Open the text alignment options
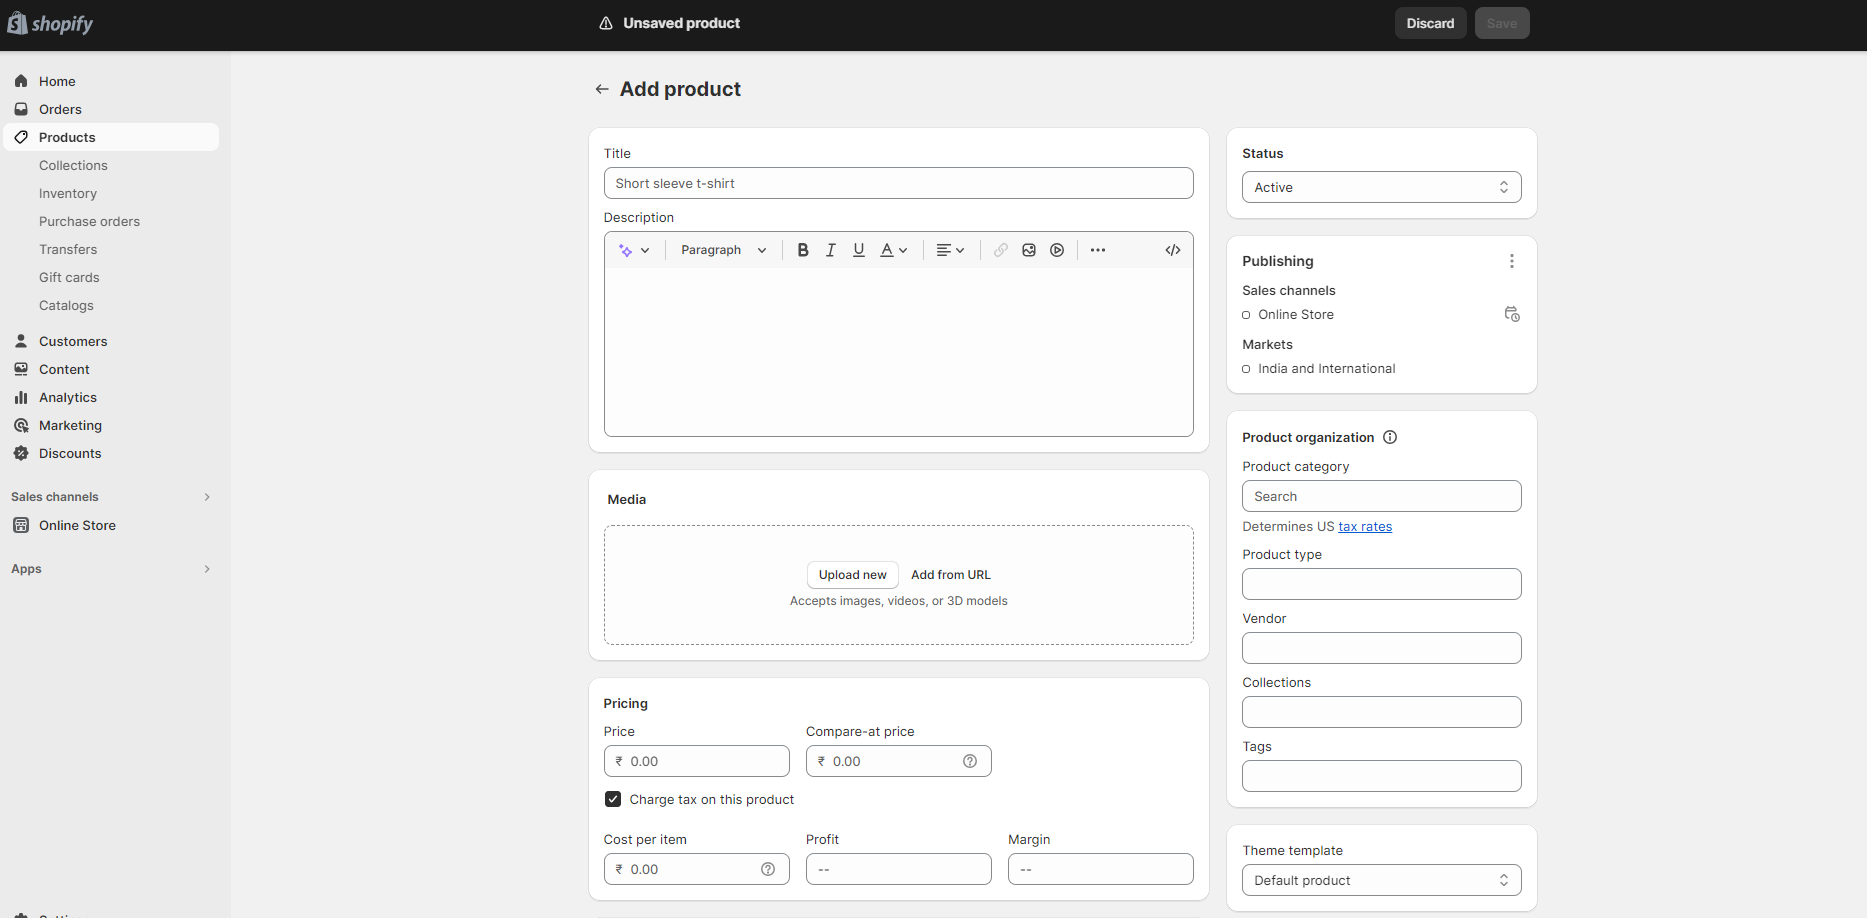Screen dimensions: 1867x918 point(950,250)
